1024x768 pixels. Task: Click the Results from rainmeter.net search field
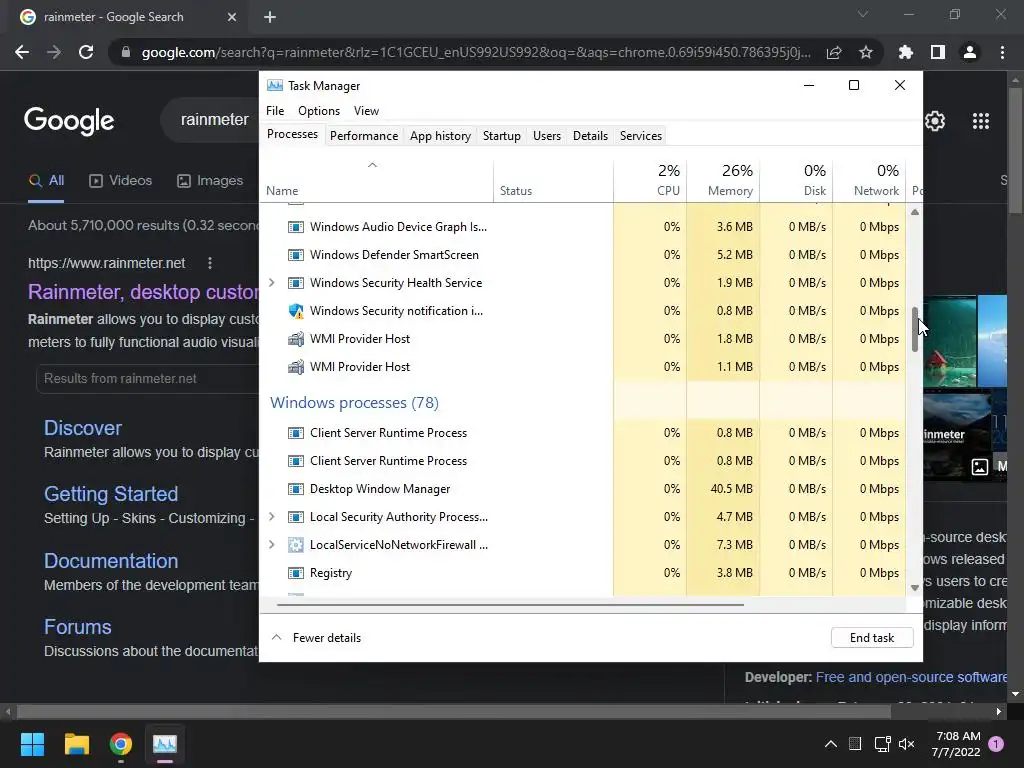[148, 379]
